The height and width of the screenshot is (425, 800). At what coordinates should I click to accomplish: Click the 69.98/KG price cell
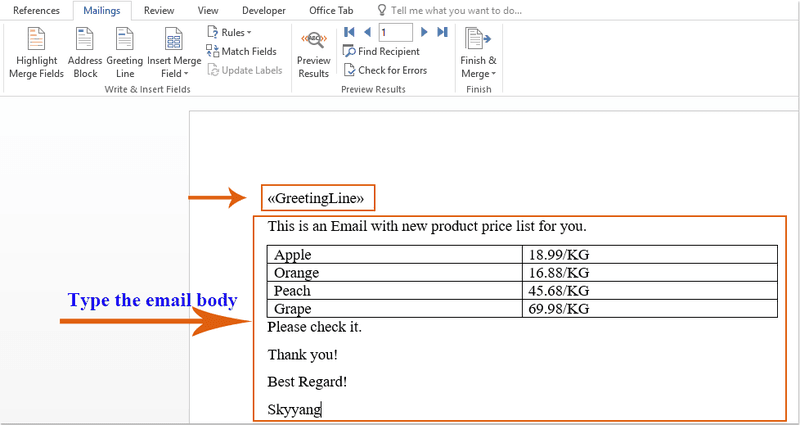649,309
